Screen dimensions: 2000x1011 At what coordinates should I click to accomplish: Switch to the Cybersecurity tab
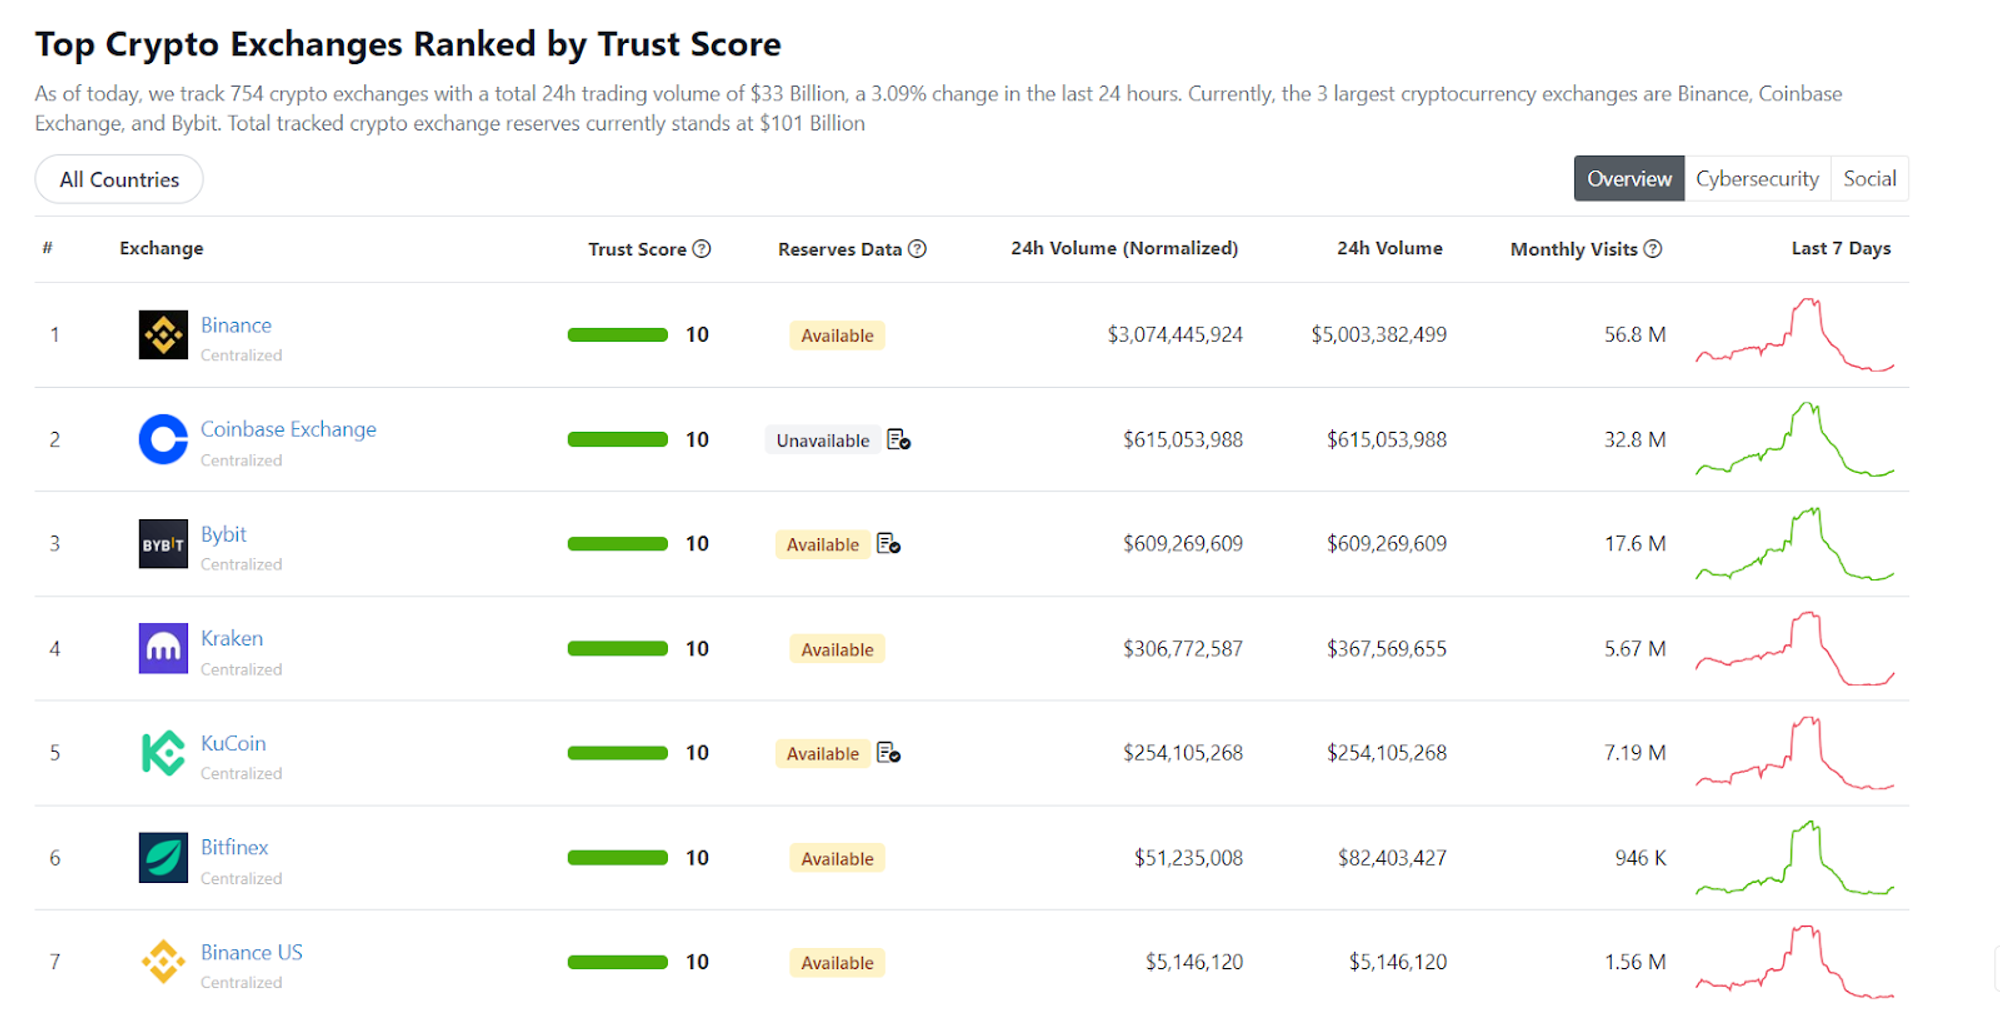click(x=1757, y=179)
